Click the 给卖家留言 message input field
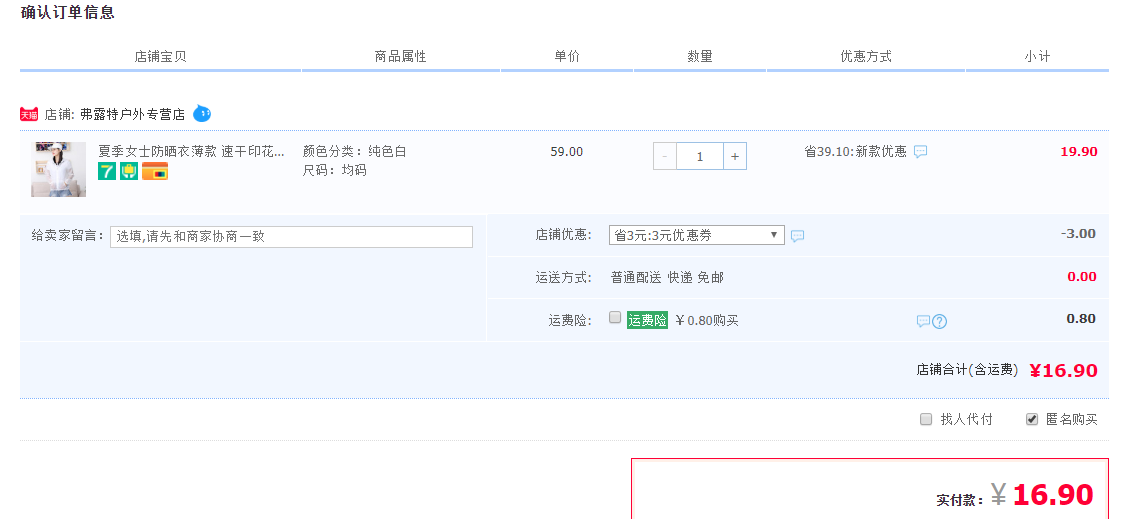Viewport: 1129px width, 519px height. click(292, 237)
